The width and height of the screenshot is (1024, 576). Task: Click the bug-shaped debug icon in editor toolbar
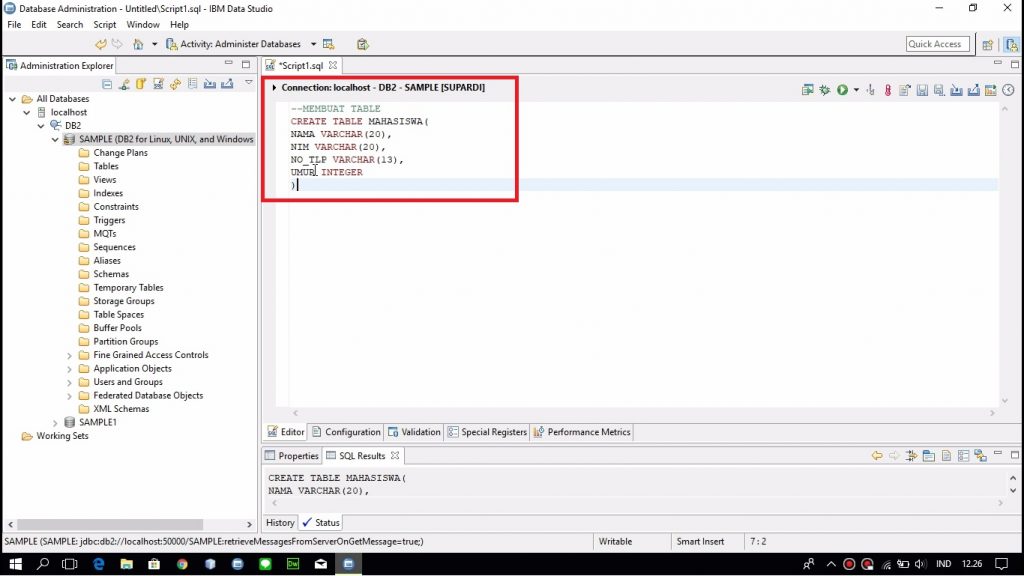pyautogui.click(x=824, y=90)
